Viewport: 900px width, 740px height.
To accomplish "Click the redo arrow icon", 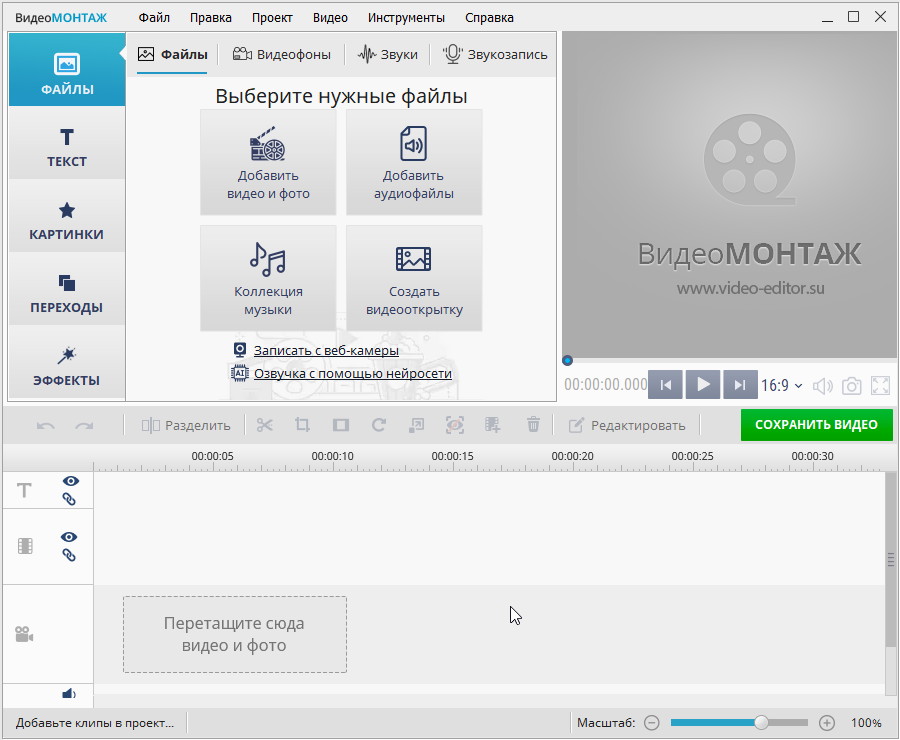I will (84, 425).
